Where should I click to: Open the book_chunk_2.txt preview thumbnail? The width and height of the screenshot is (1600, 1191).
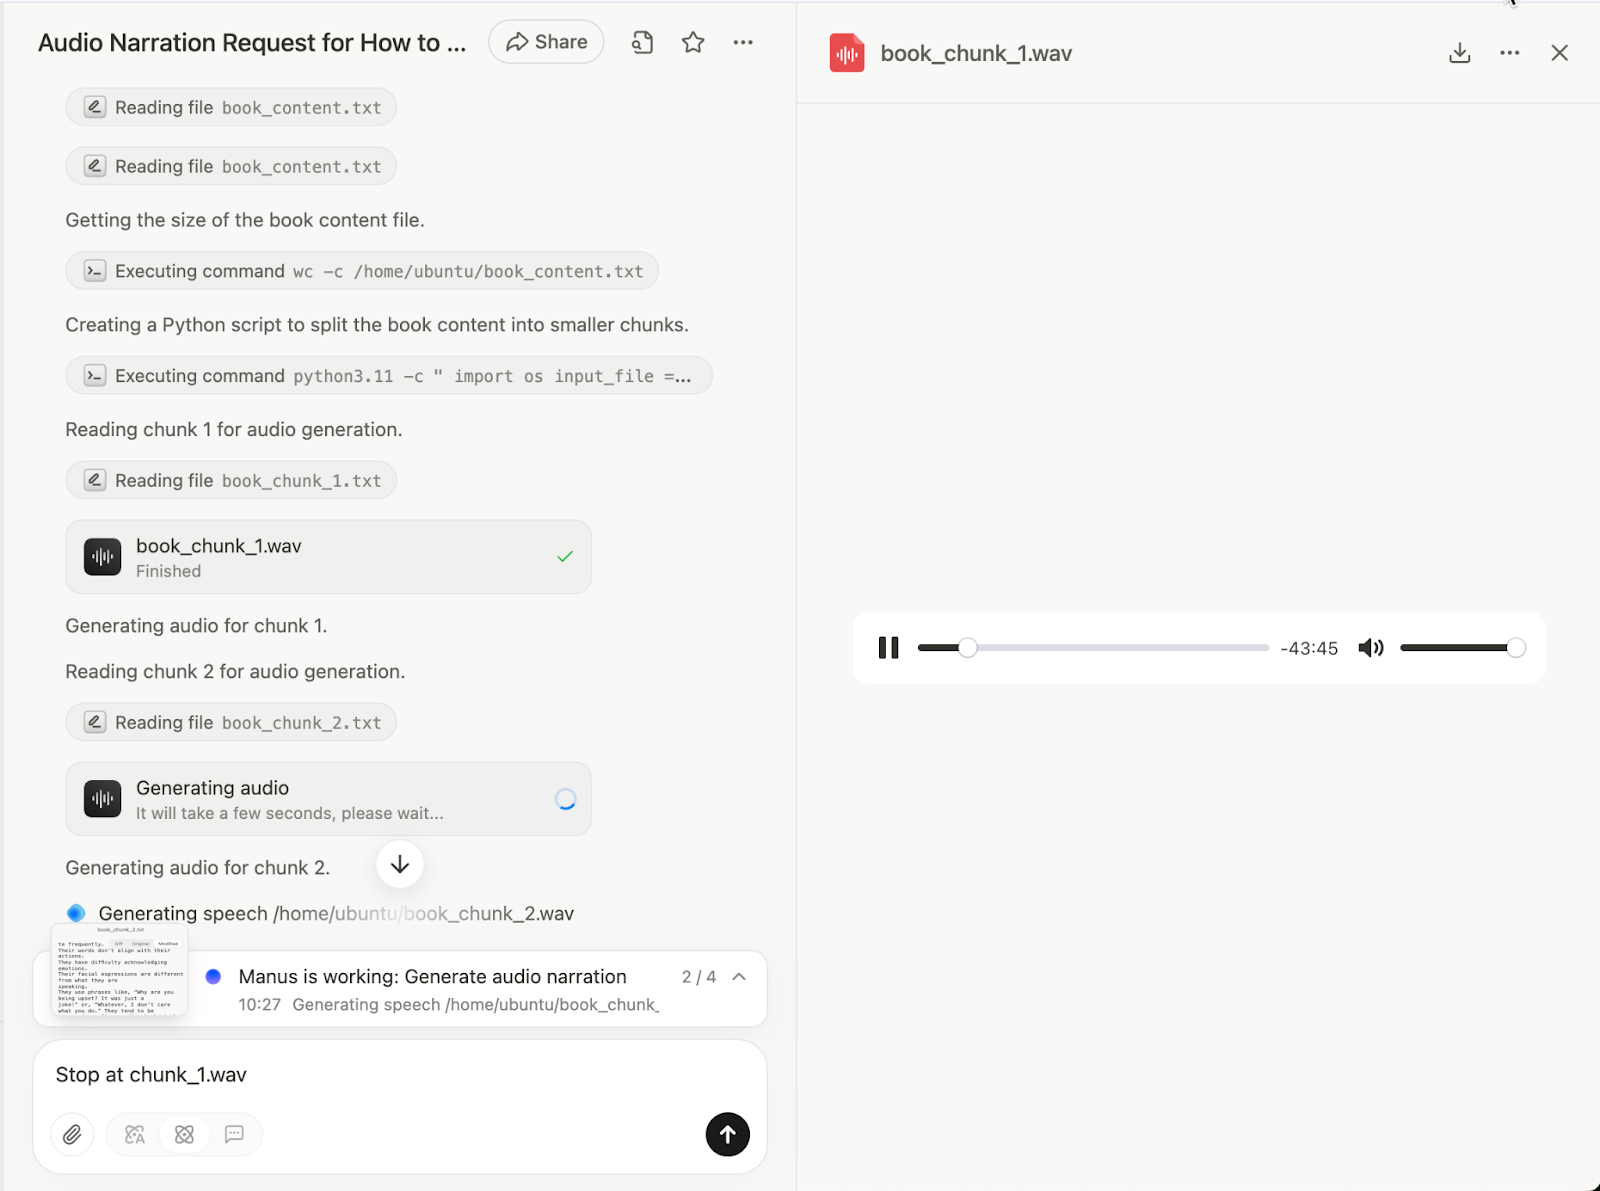(120, 970)
